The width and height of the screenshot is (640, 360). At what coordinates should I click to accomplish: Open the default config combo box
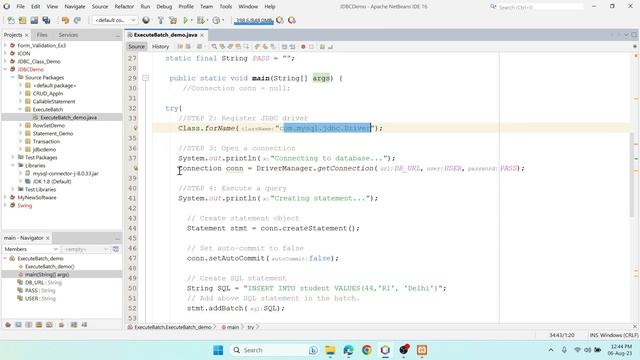[x=115, y=20]
